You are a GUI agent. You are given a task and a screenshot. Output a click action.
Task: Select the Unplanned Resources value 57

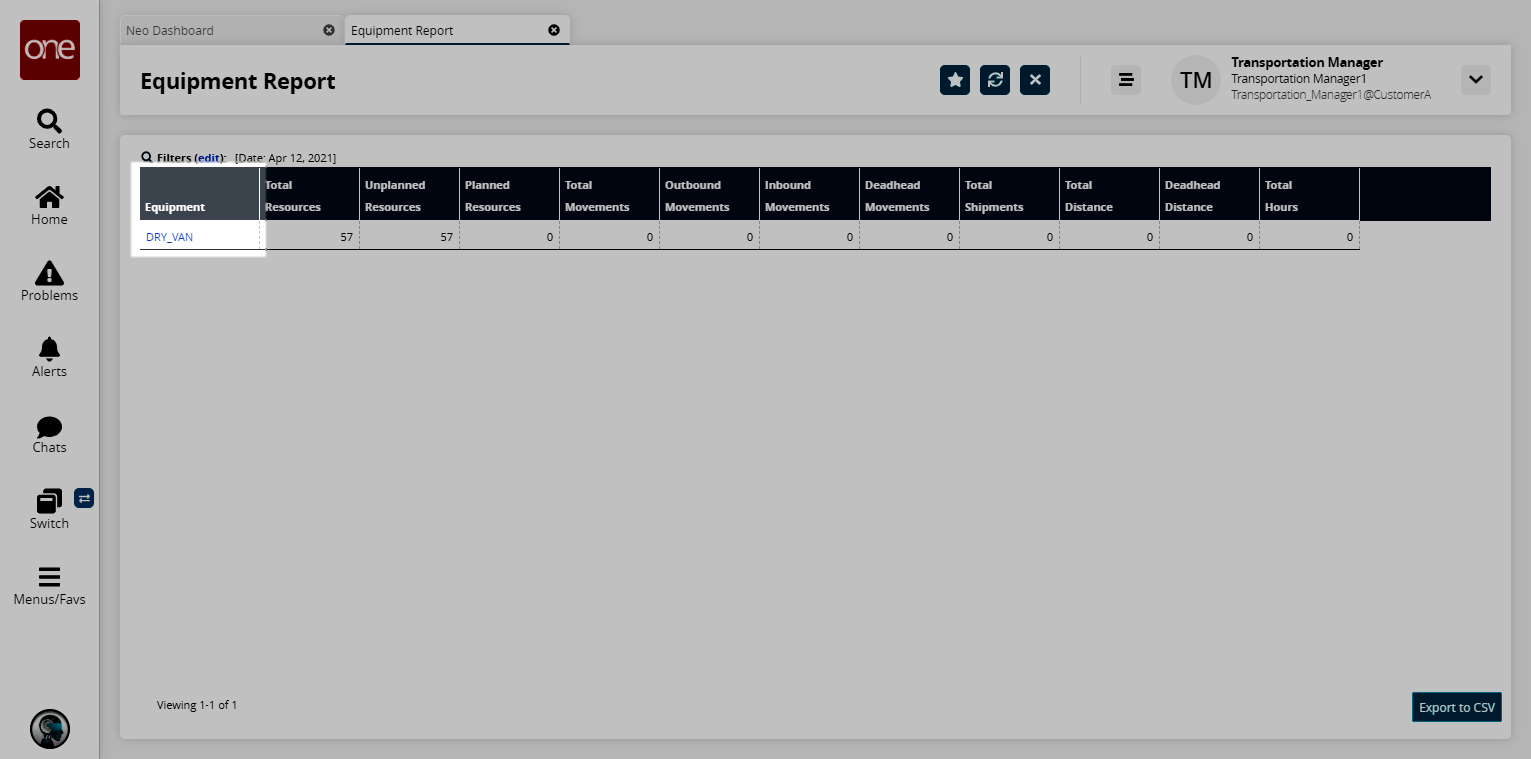(446, 237)
